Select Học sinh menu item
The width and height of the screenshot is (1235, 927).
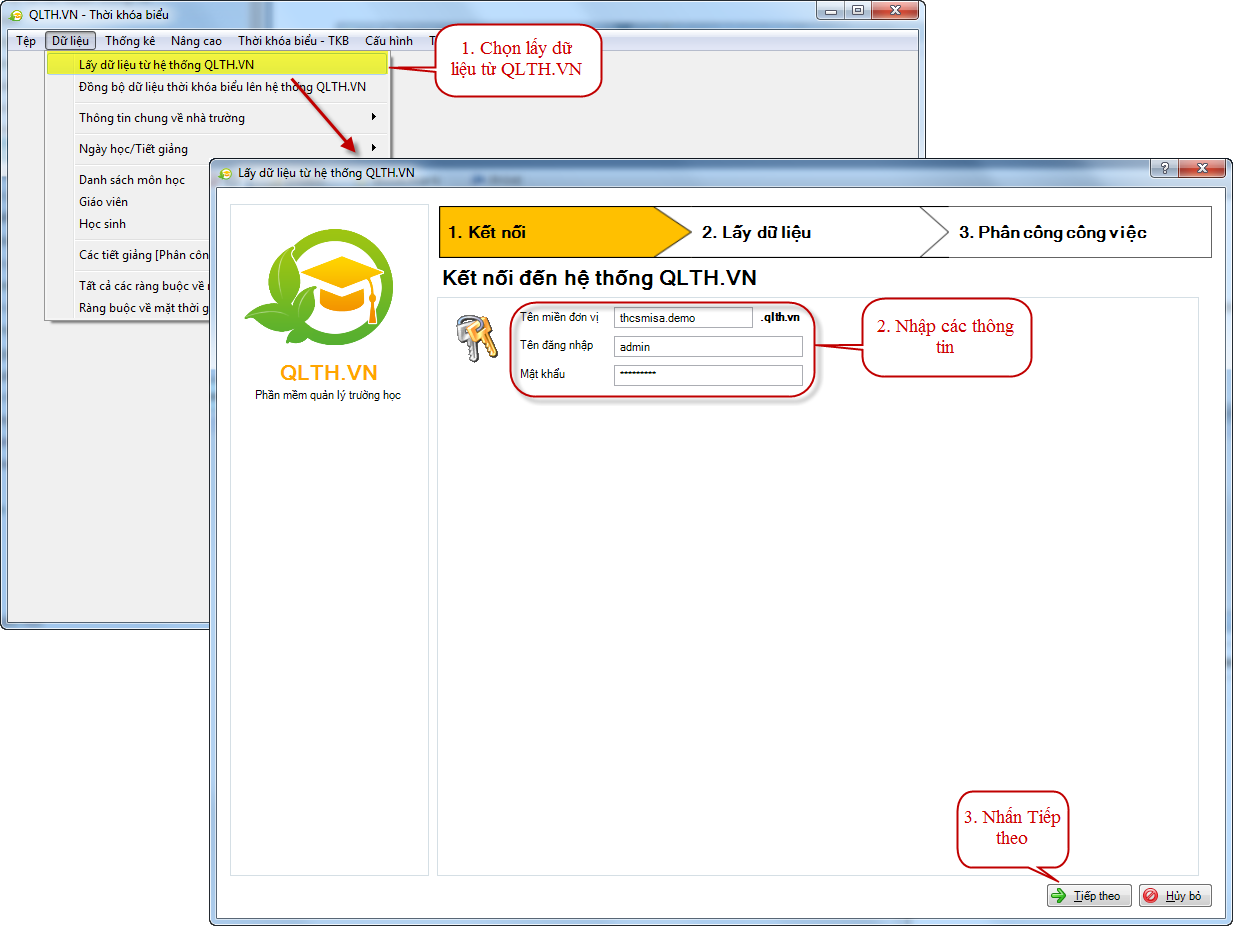103,224
